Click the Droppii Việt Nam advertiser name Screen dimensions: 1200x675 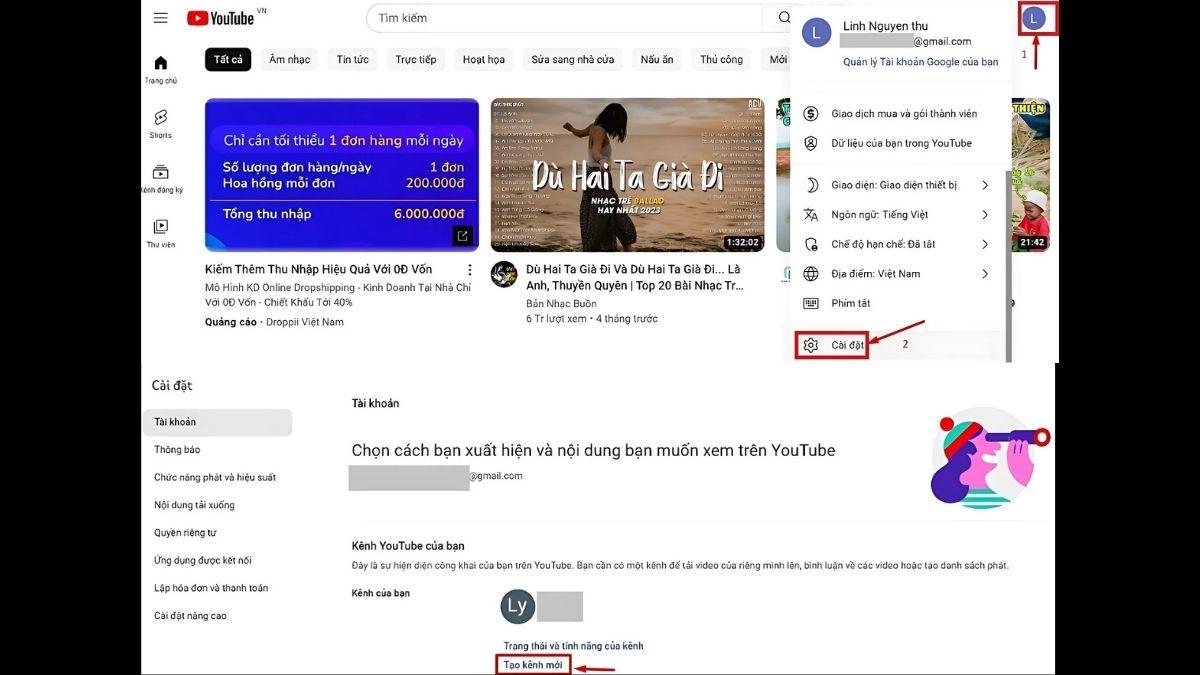pos(305,322)
